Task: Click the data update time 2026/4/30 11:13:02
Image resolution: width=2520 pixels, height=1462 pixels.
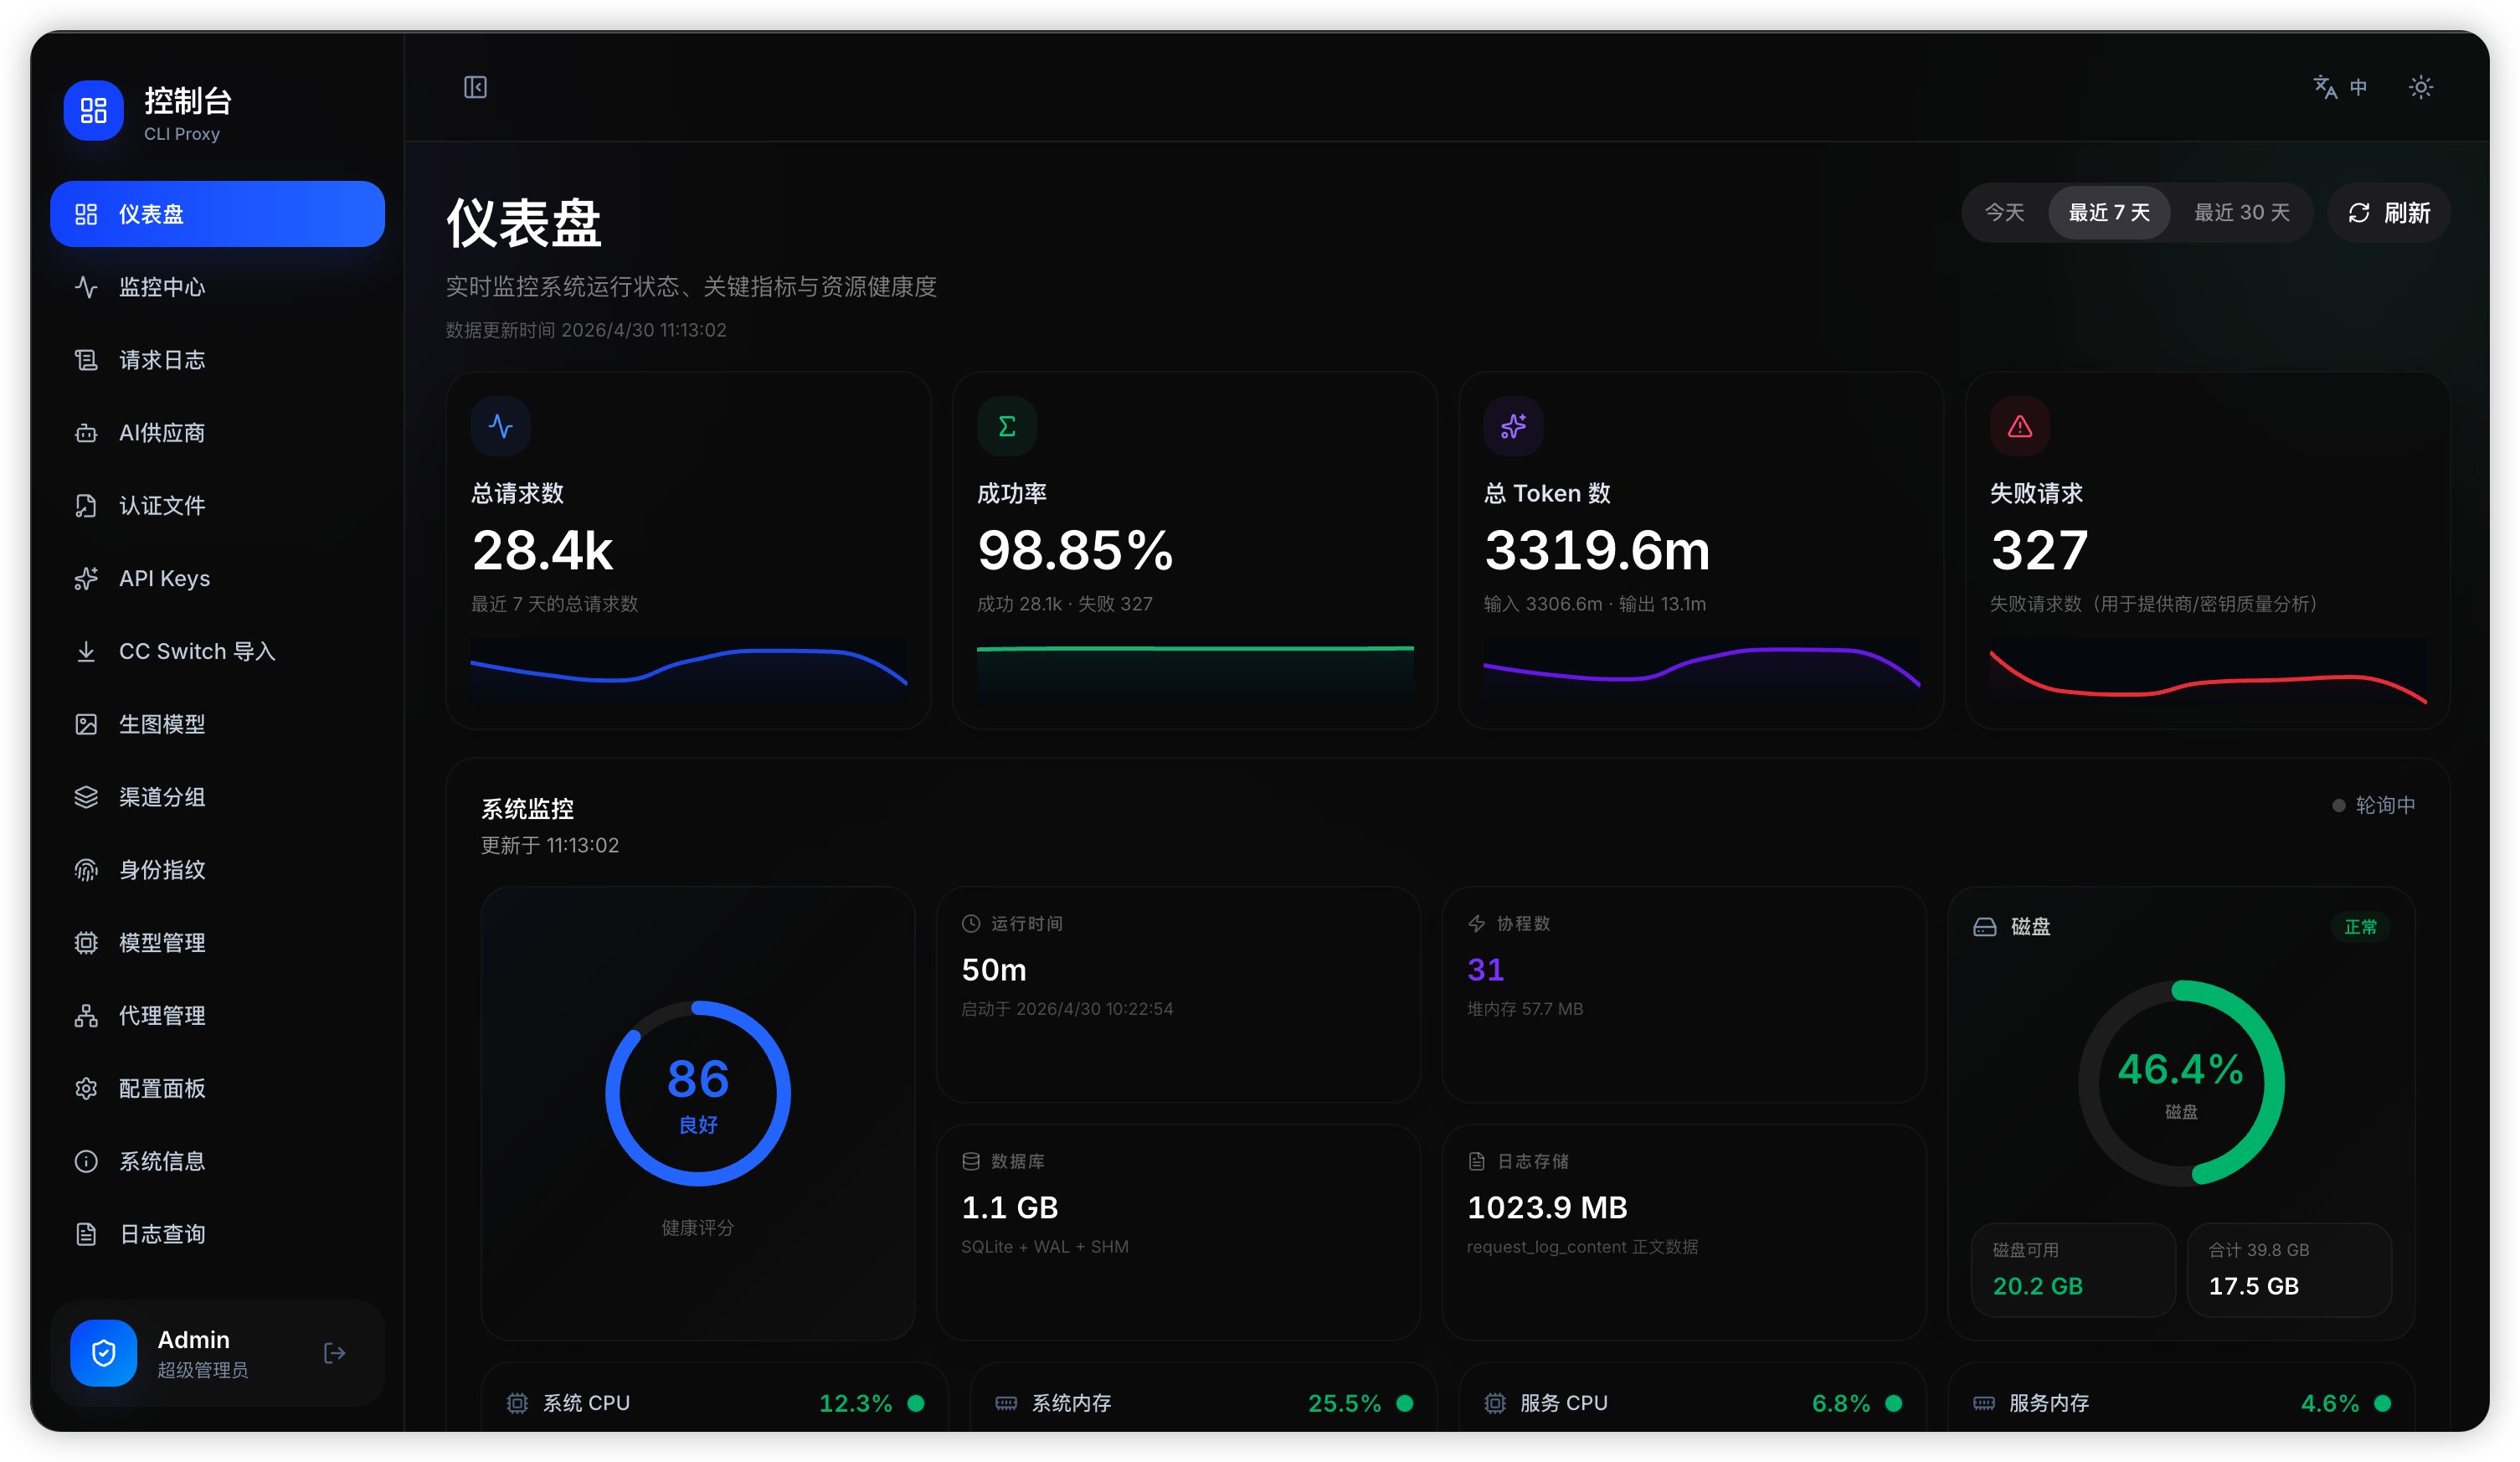Action: tap(644, 330)
